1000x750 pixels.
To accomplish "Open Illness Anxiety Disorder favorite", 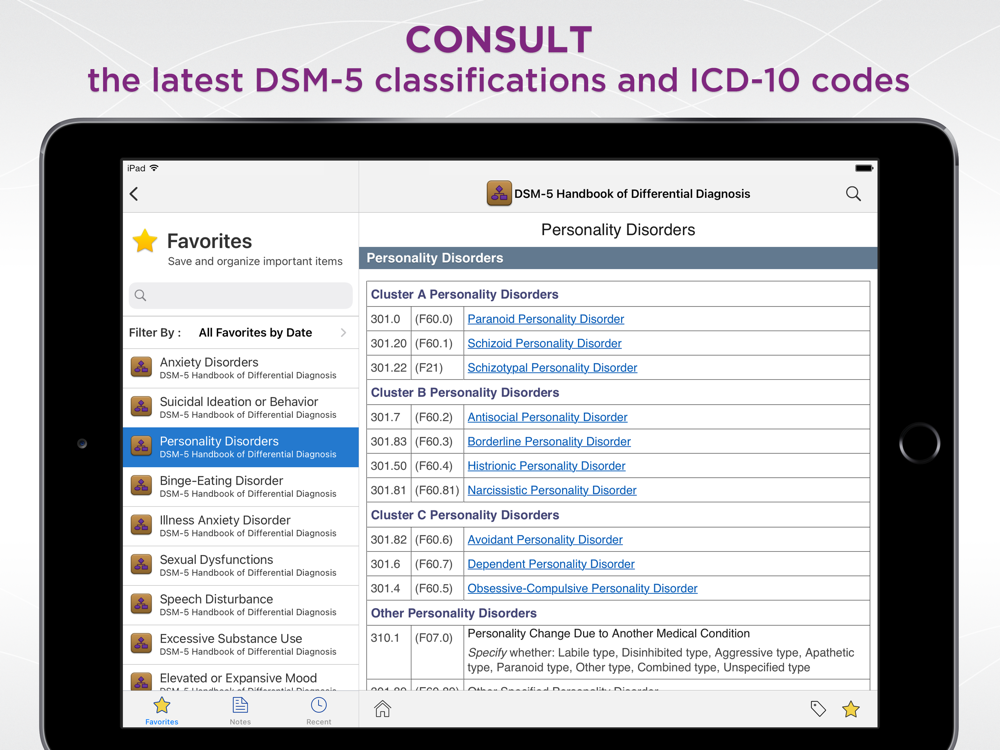I will 240,526.
